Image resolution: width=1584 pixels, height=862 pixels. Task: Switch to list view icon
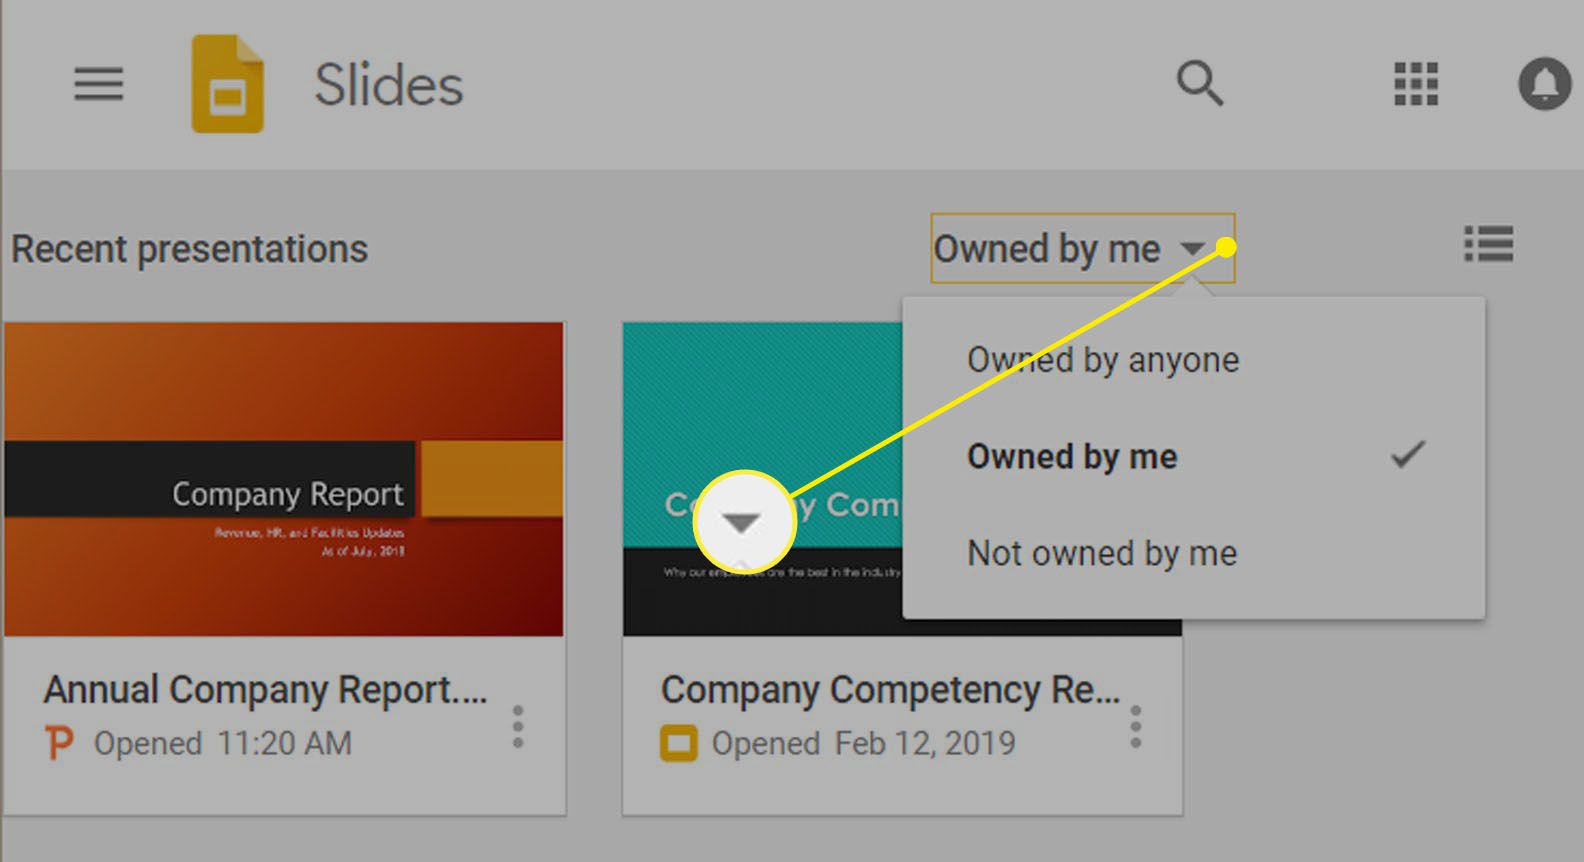(1488, 244)
